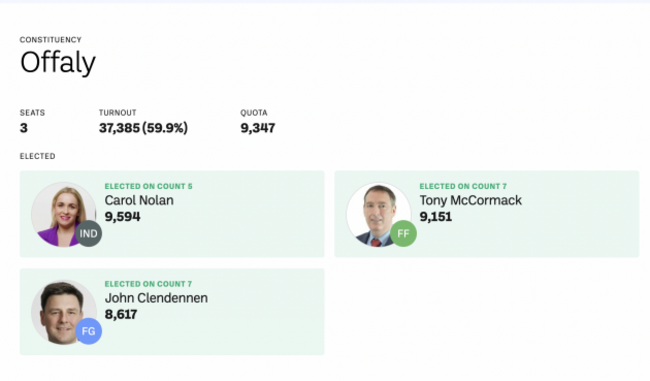The image size is (650, 381).
Task: Click the ELECTED section label
Action: (x=37, y=156)
